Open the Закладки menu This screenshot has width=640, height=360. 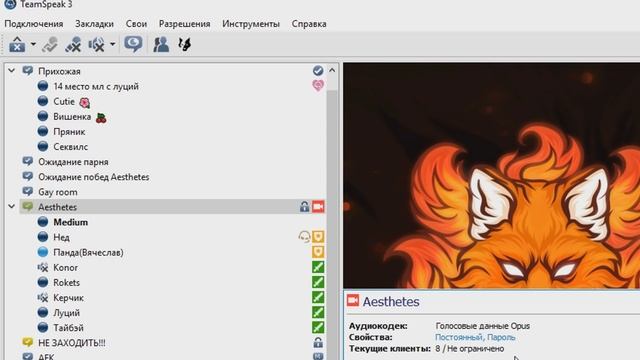pyautogui.click(x=94, y=24)
